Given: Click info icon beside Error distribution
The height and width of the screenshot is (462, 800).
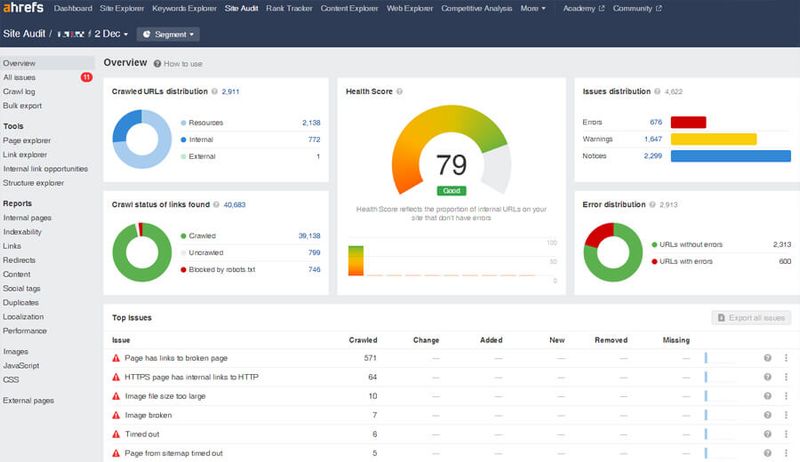Looking at the screenshot, I should coord(652,204).
